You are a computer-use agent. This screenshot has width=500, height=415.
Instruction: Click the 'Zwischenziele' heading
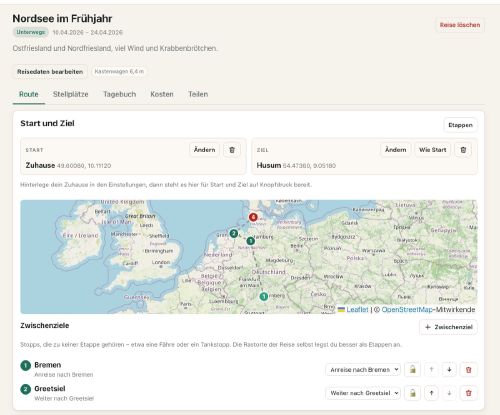(45, 325)
